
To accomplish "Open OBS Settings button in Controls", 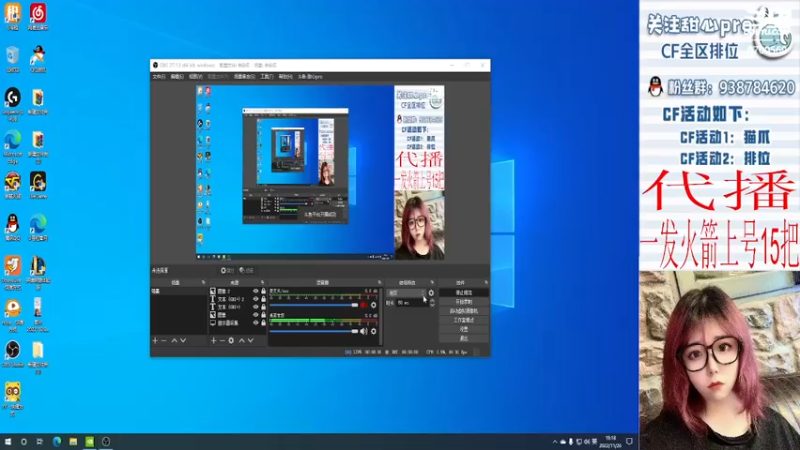I will coord(464,330).
